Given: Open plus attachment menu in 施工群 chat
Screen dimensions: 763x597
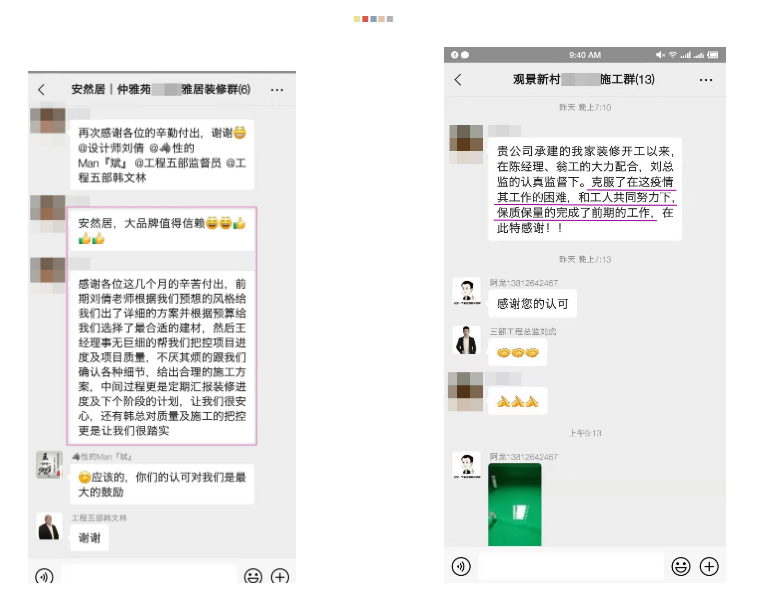Looking at the screenshot, I should tap(709, 566).
